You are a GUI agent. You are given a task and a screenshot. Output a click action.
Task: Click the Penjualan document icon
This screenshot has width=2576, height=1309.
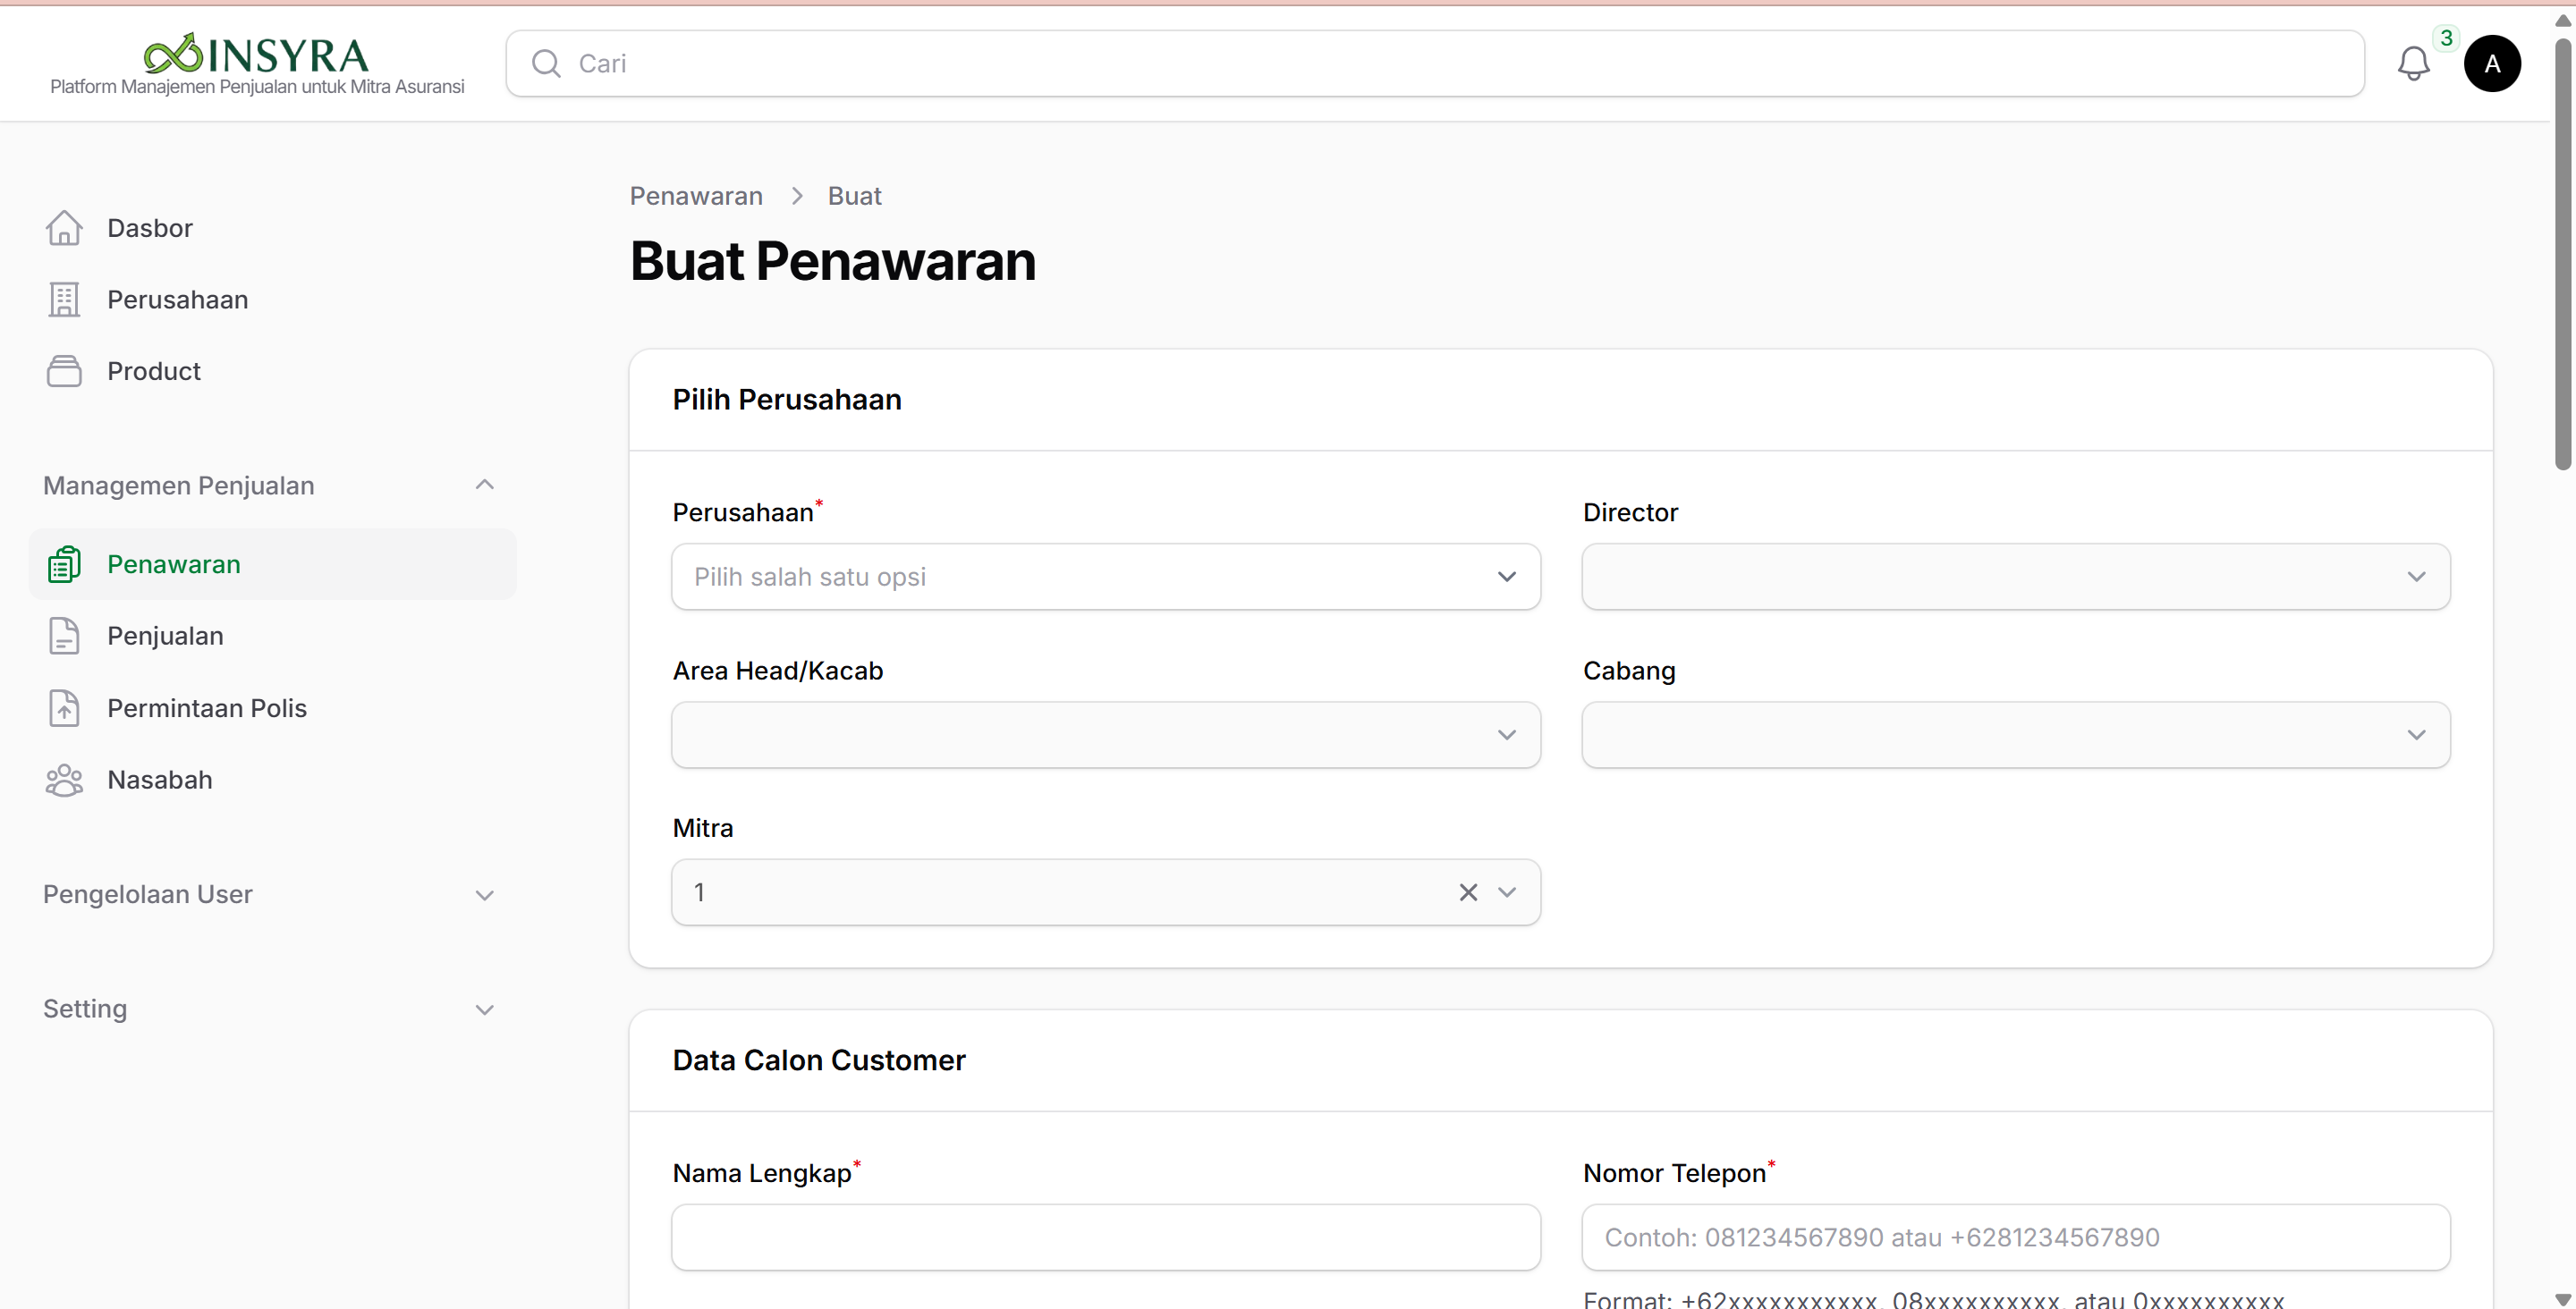click(x=64, y=636)
